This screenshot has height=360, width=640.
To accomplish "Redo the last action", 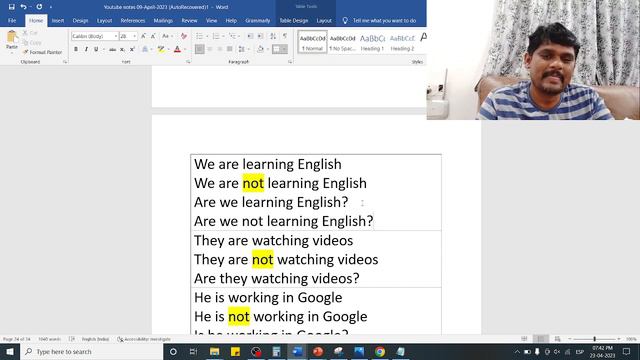I will pos(39,7).
